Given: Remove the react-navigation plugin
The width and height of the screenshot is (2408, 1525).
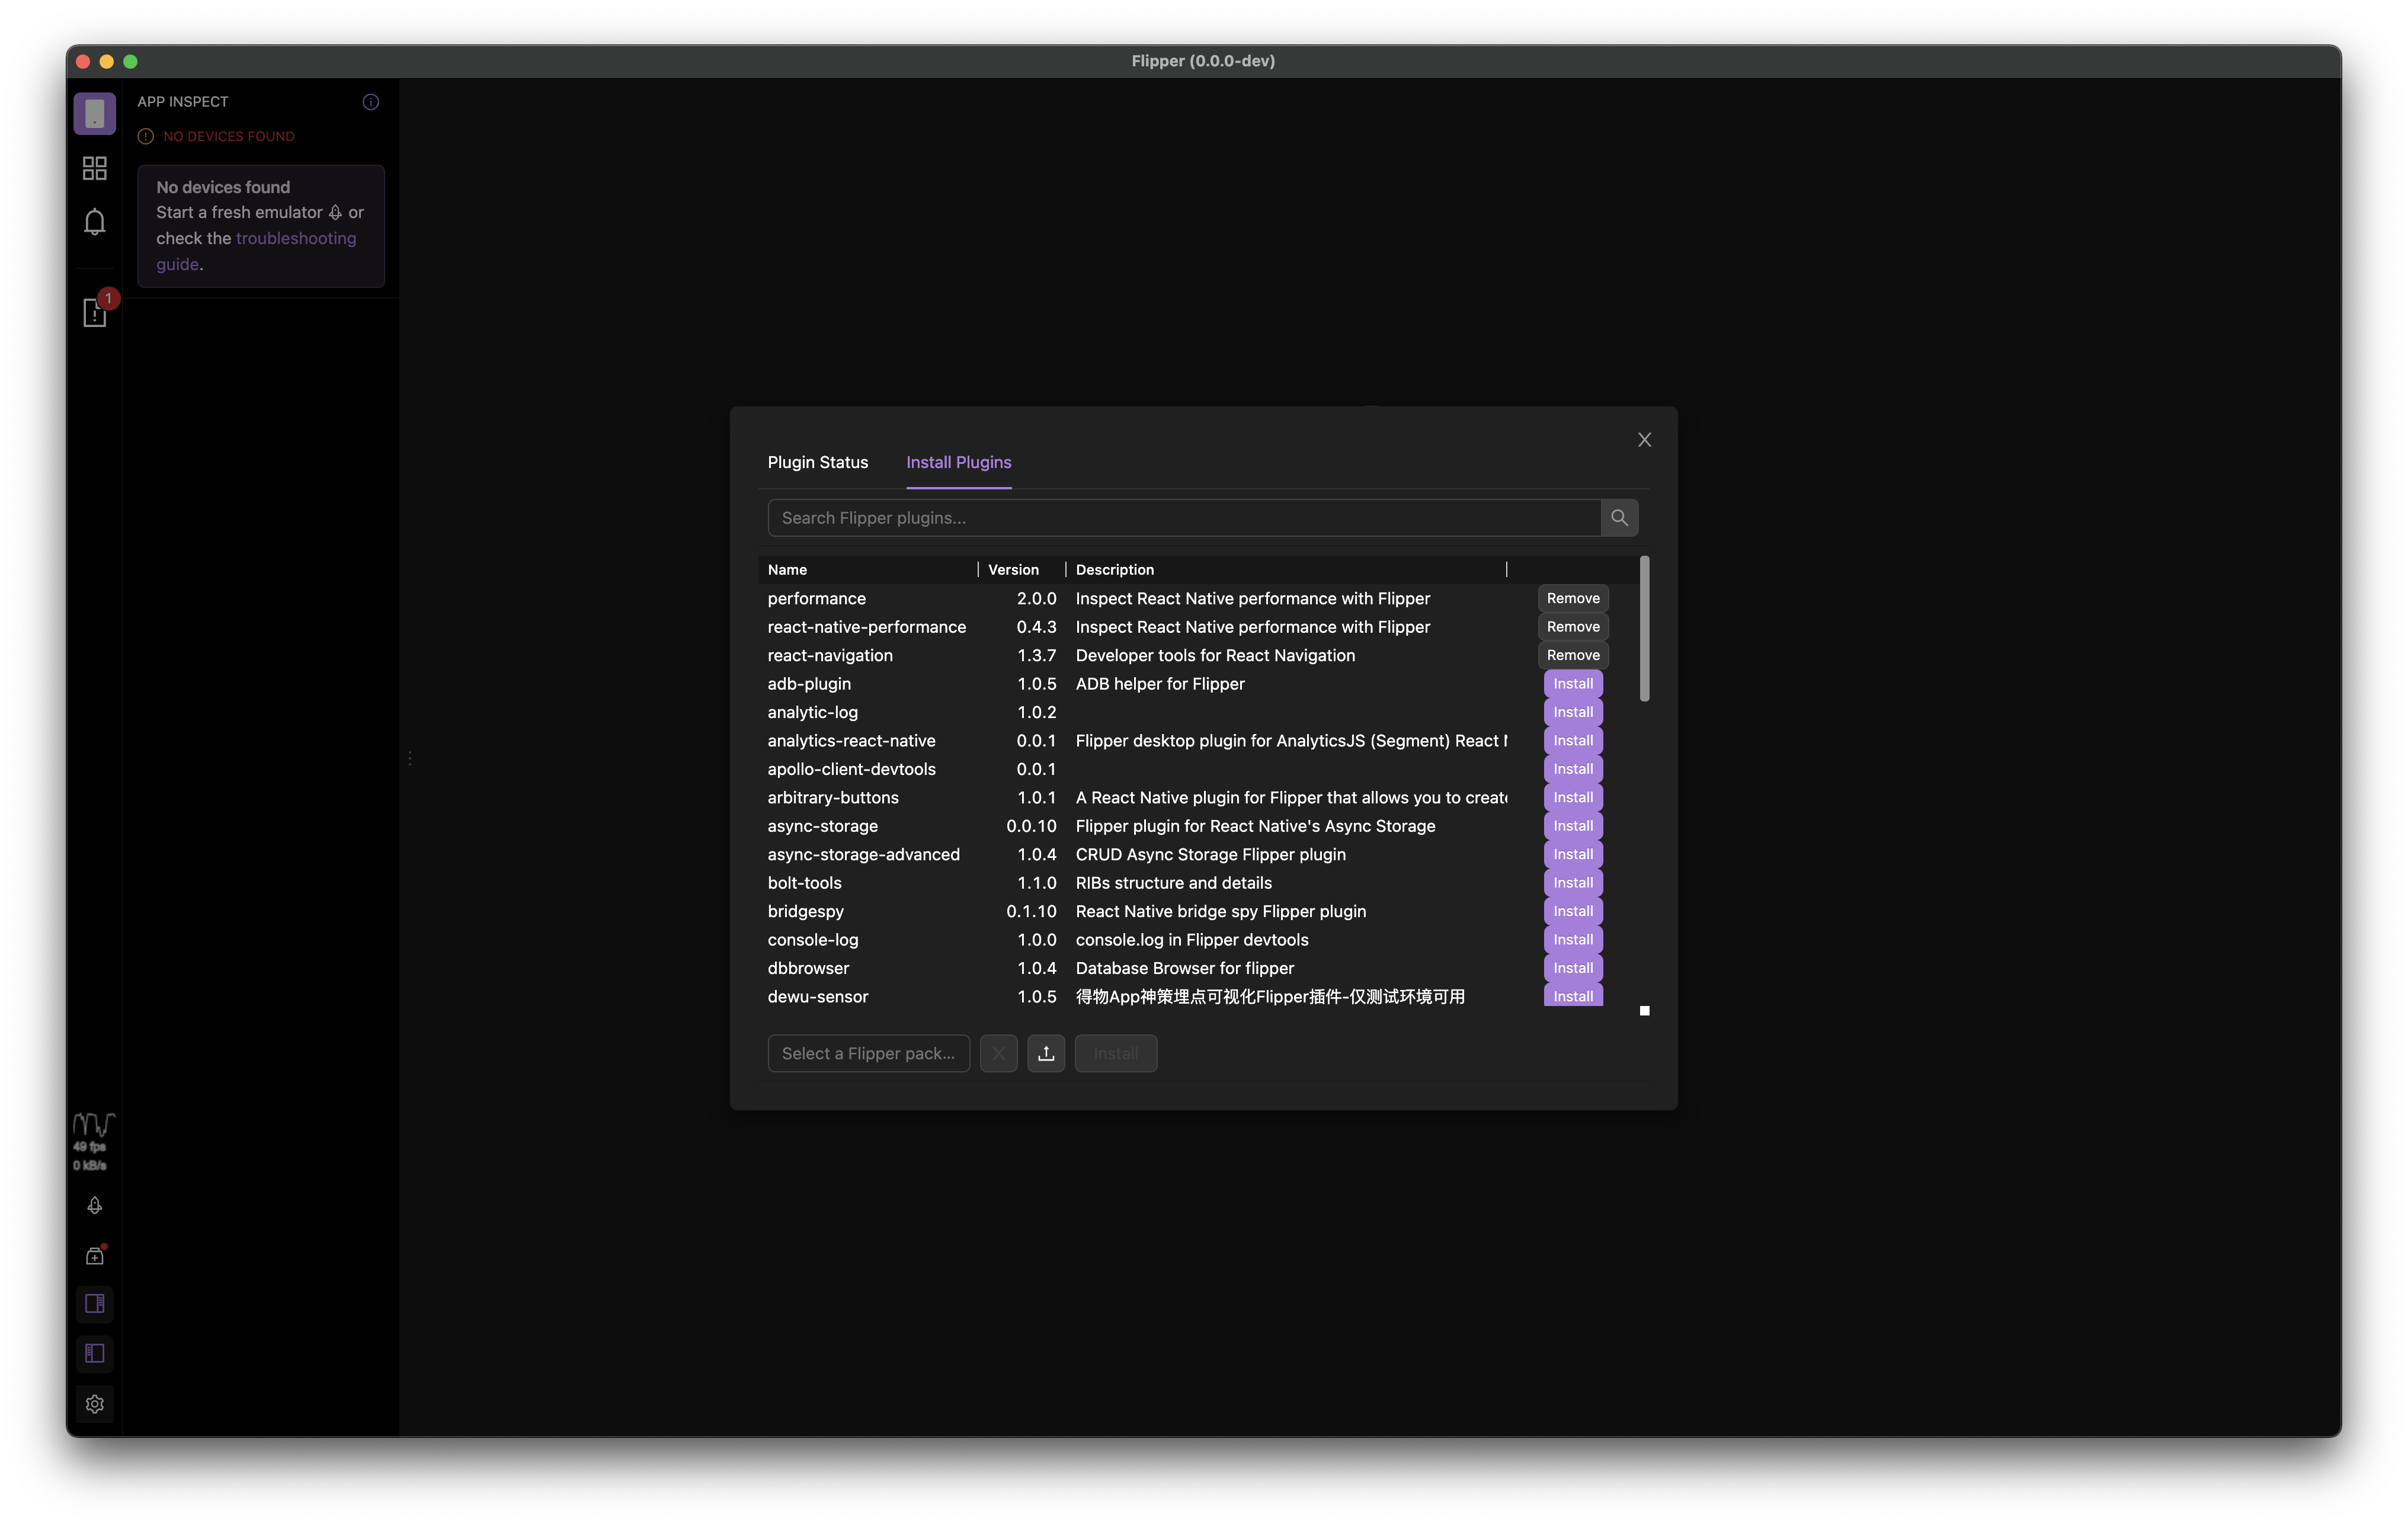Looking at the screenshot, I should coord(1572,655).
